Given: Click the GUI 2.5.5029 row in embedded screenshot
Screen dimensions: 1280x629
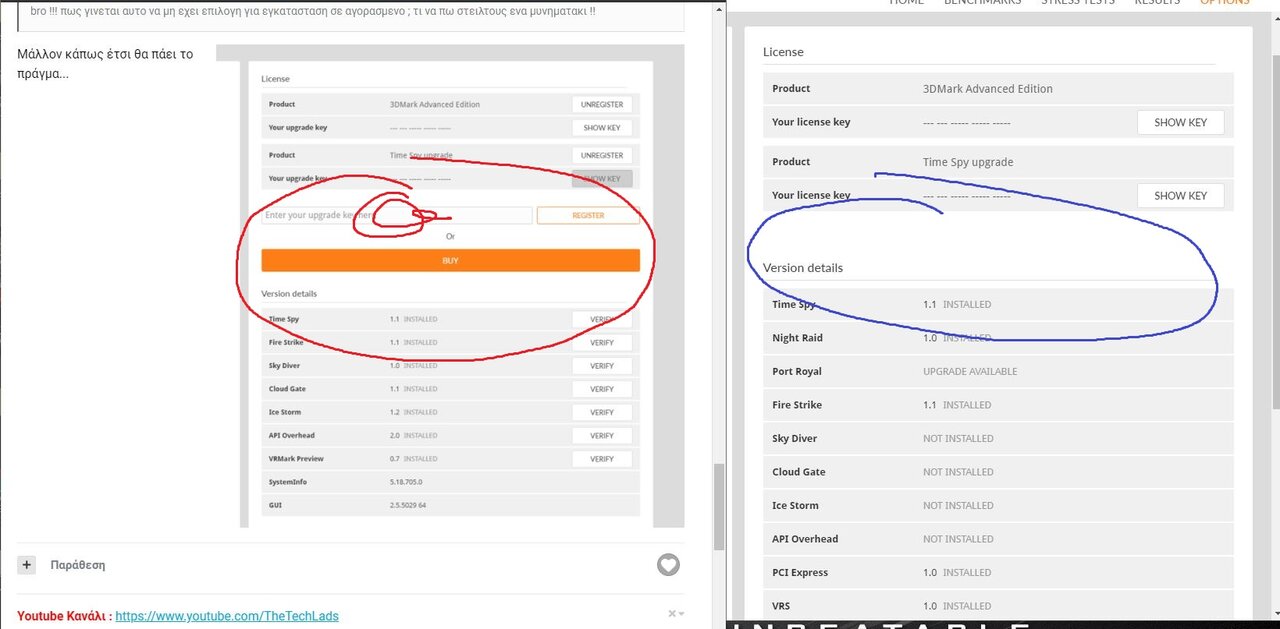Looking at the screenshot, I should coord(450,505).
